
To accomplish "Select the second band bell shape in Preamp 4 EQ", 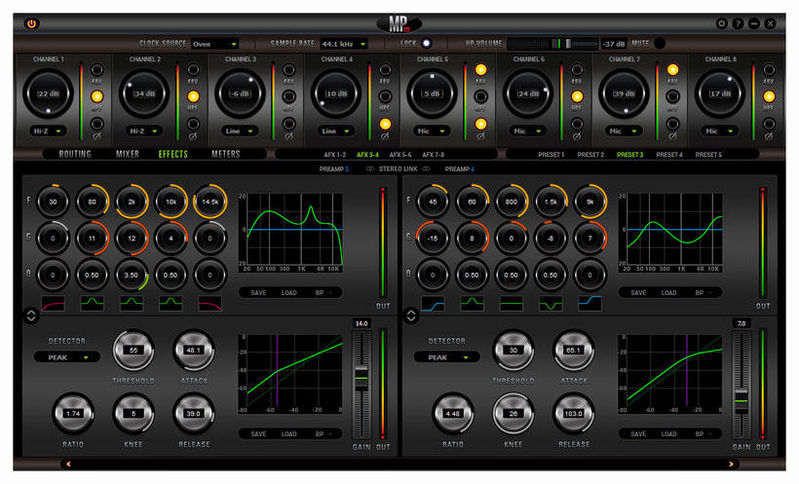I will point(472,304).
